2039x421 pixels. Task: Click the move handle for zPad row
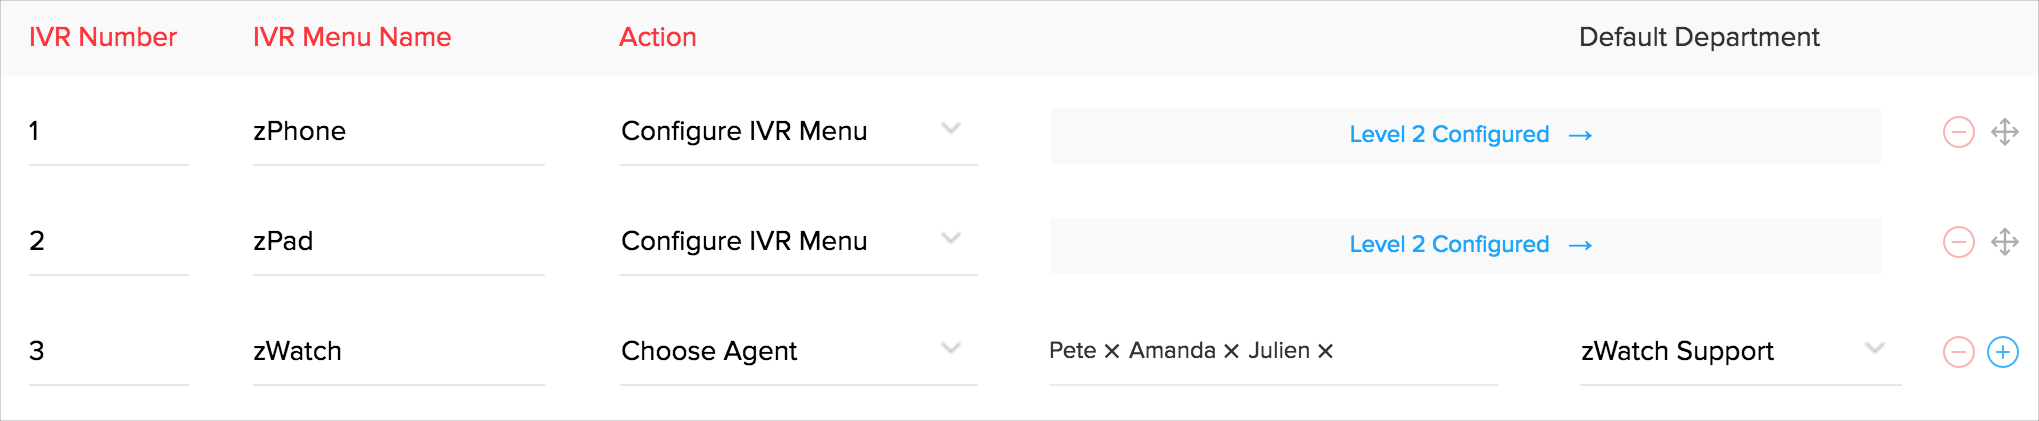[2004, 242]
